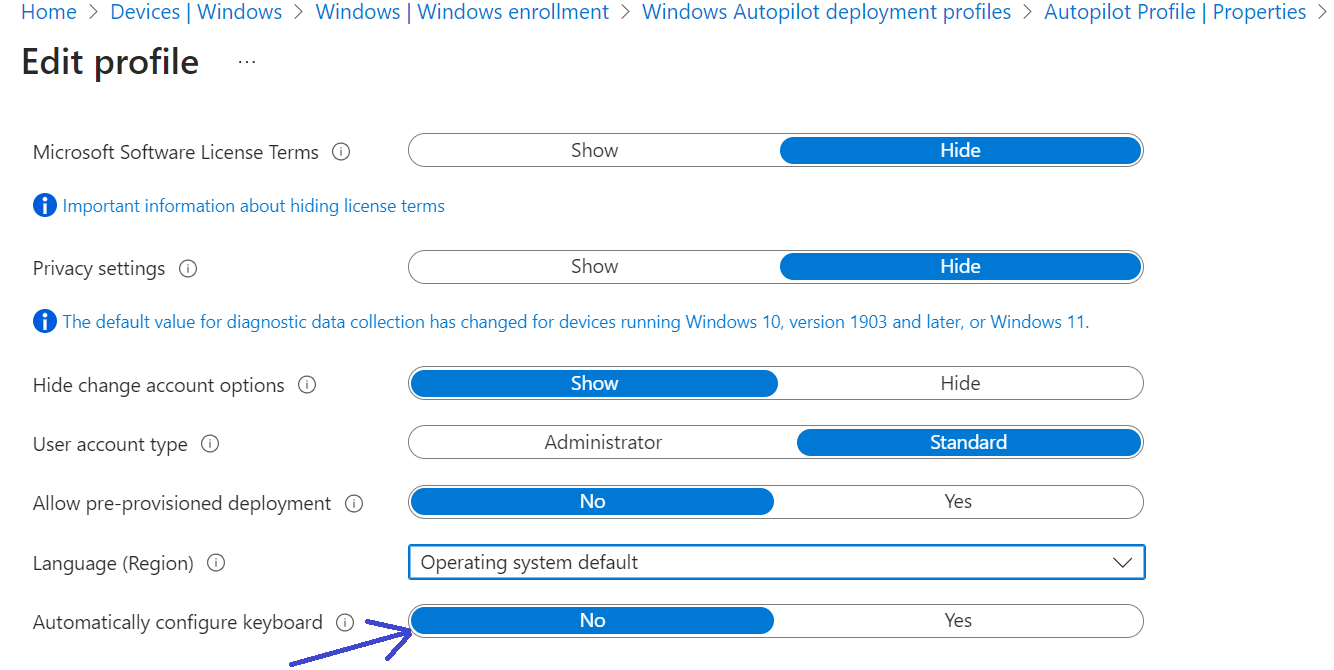Click the ellipsis next to Edit profile

coord(246,62)
